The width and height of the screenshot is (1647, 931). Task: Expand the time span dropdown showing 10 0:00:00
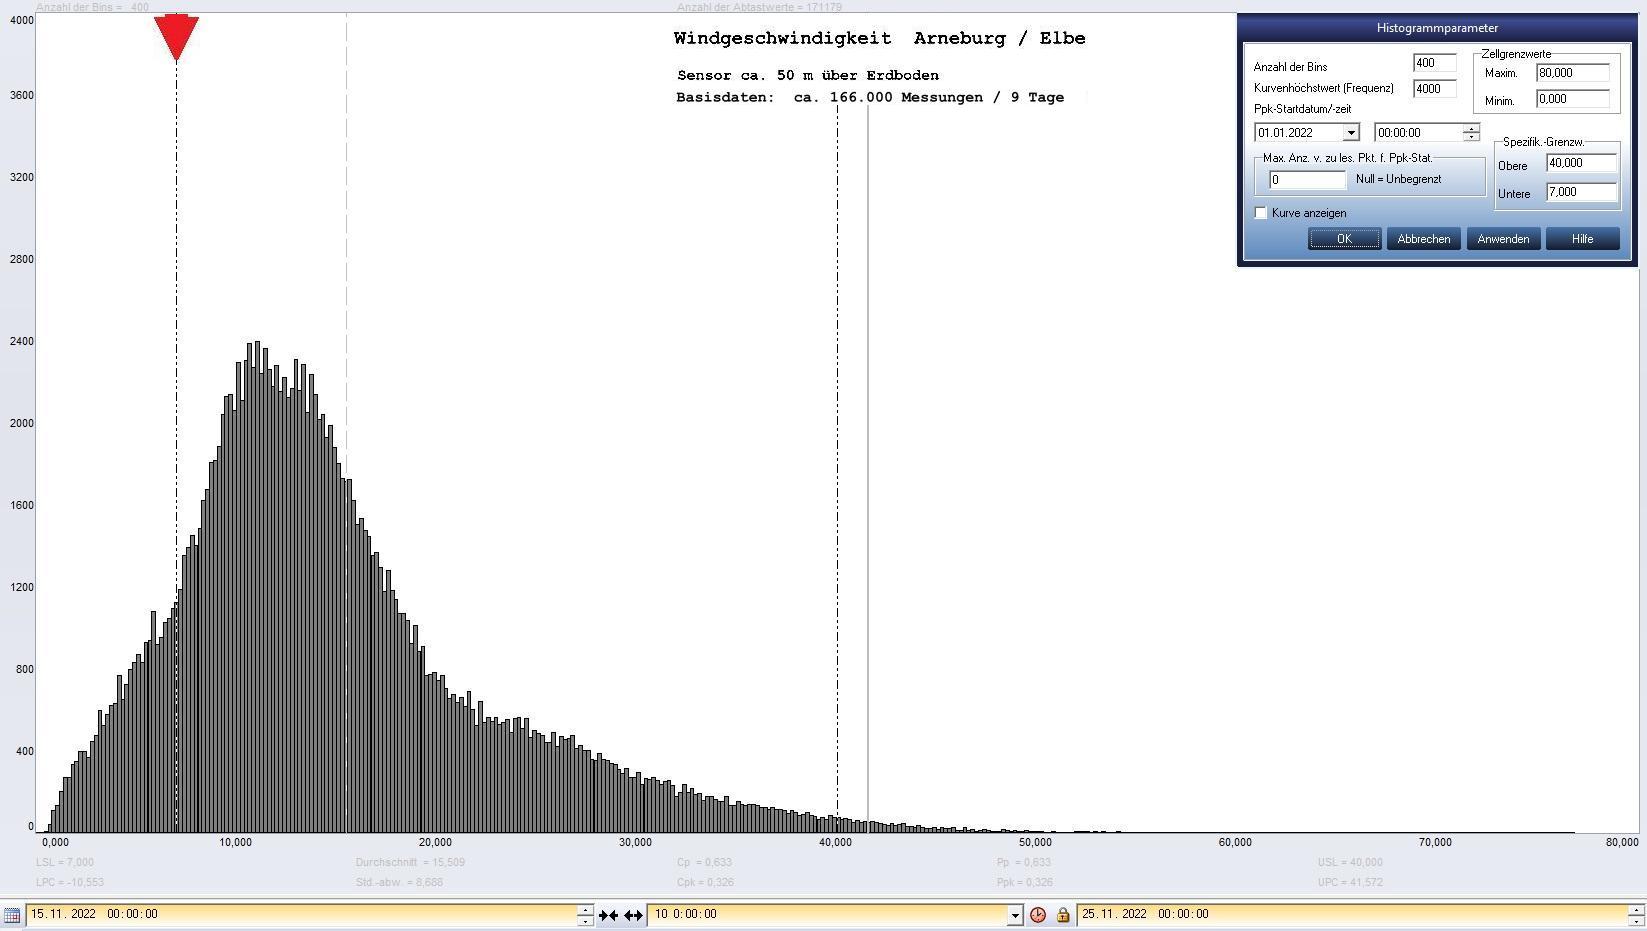[x=1014, y=915]
